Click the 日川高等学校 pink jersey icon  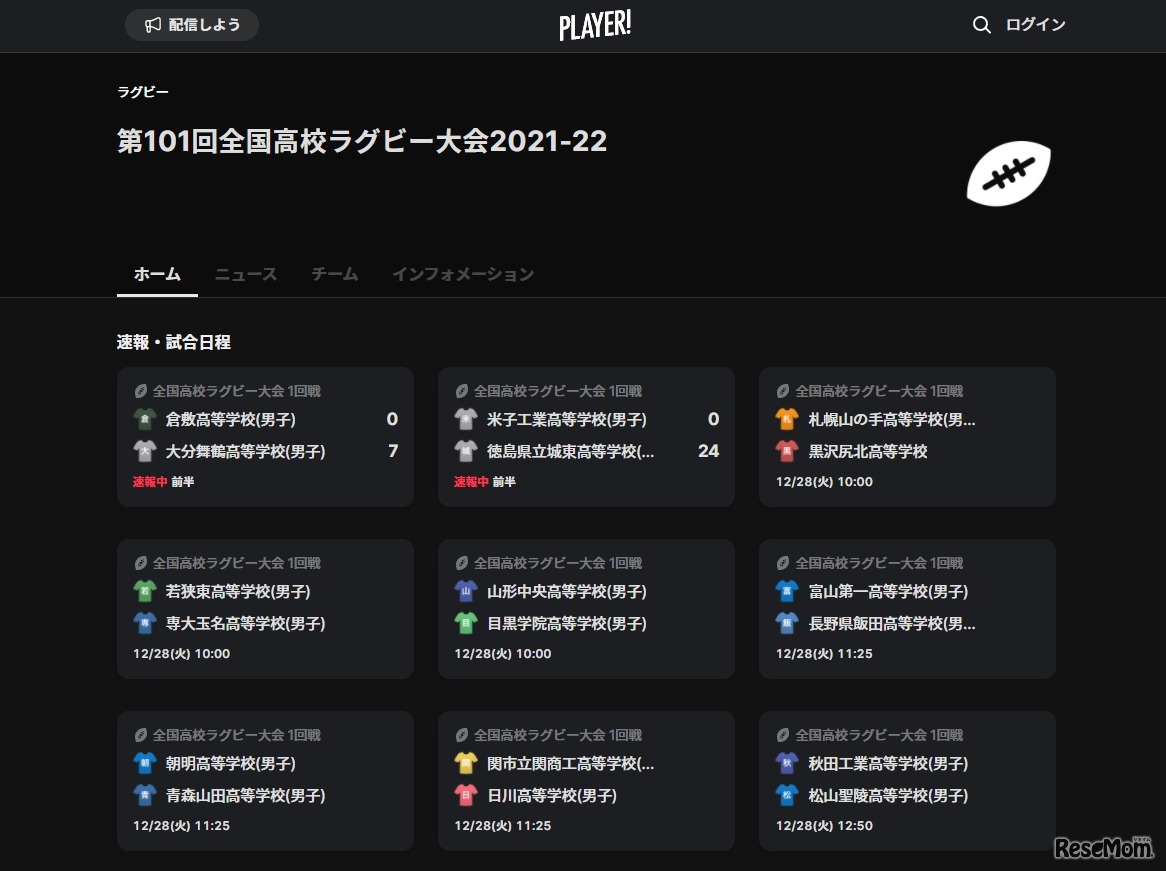point(467,796)
